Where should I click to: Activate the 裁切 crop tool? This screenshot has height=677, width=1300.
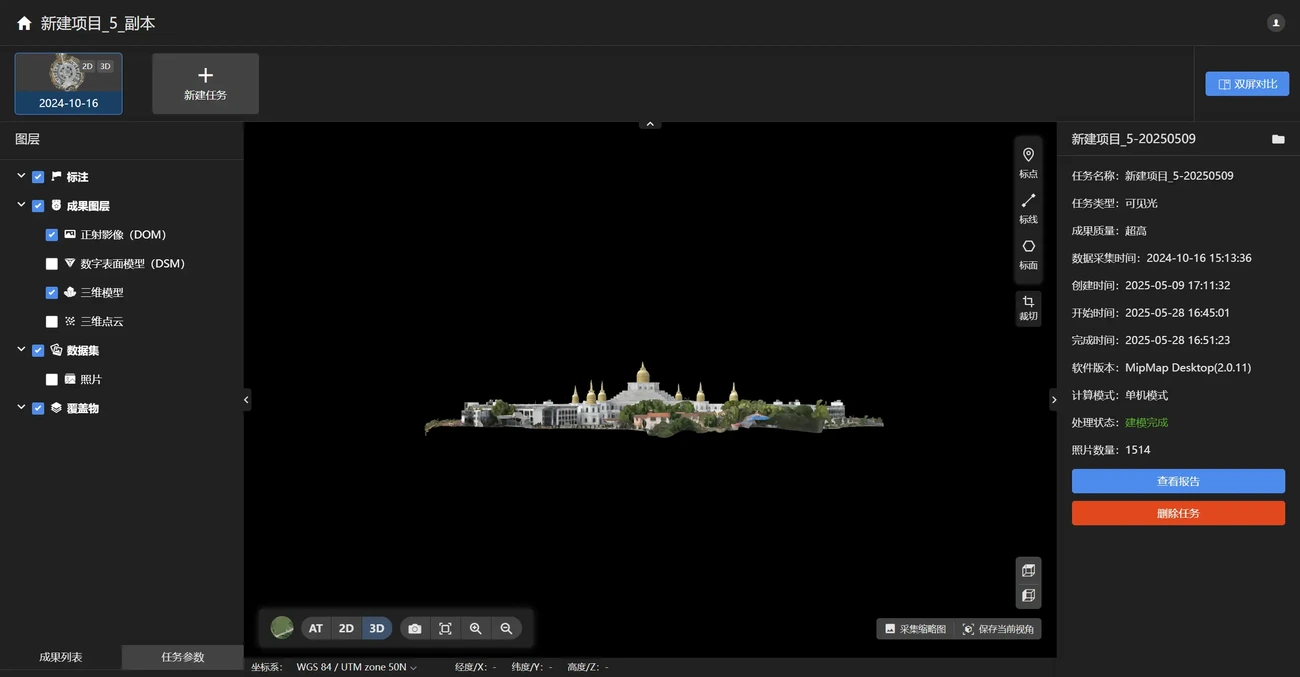(1028, 308)
